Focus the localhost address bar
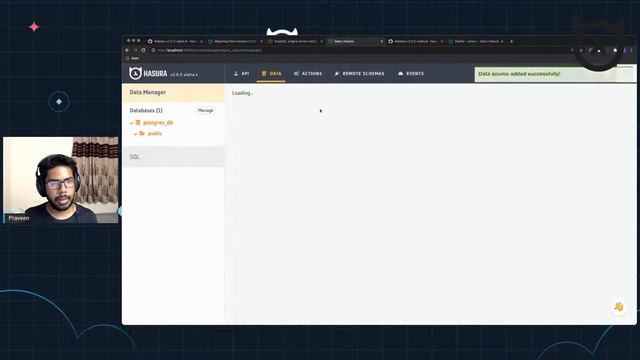640x360 pixels. (x=359, y=50)
